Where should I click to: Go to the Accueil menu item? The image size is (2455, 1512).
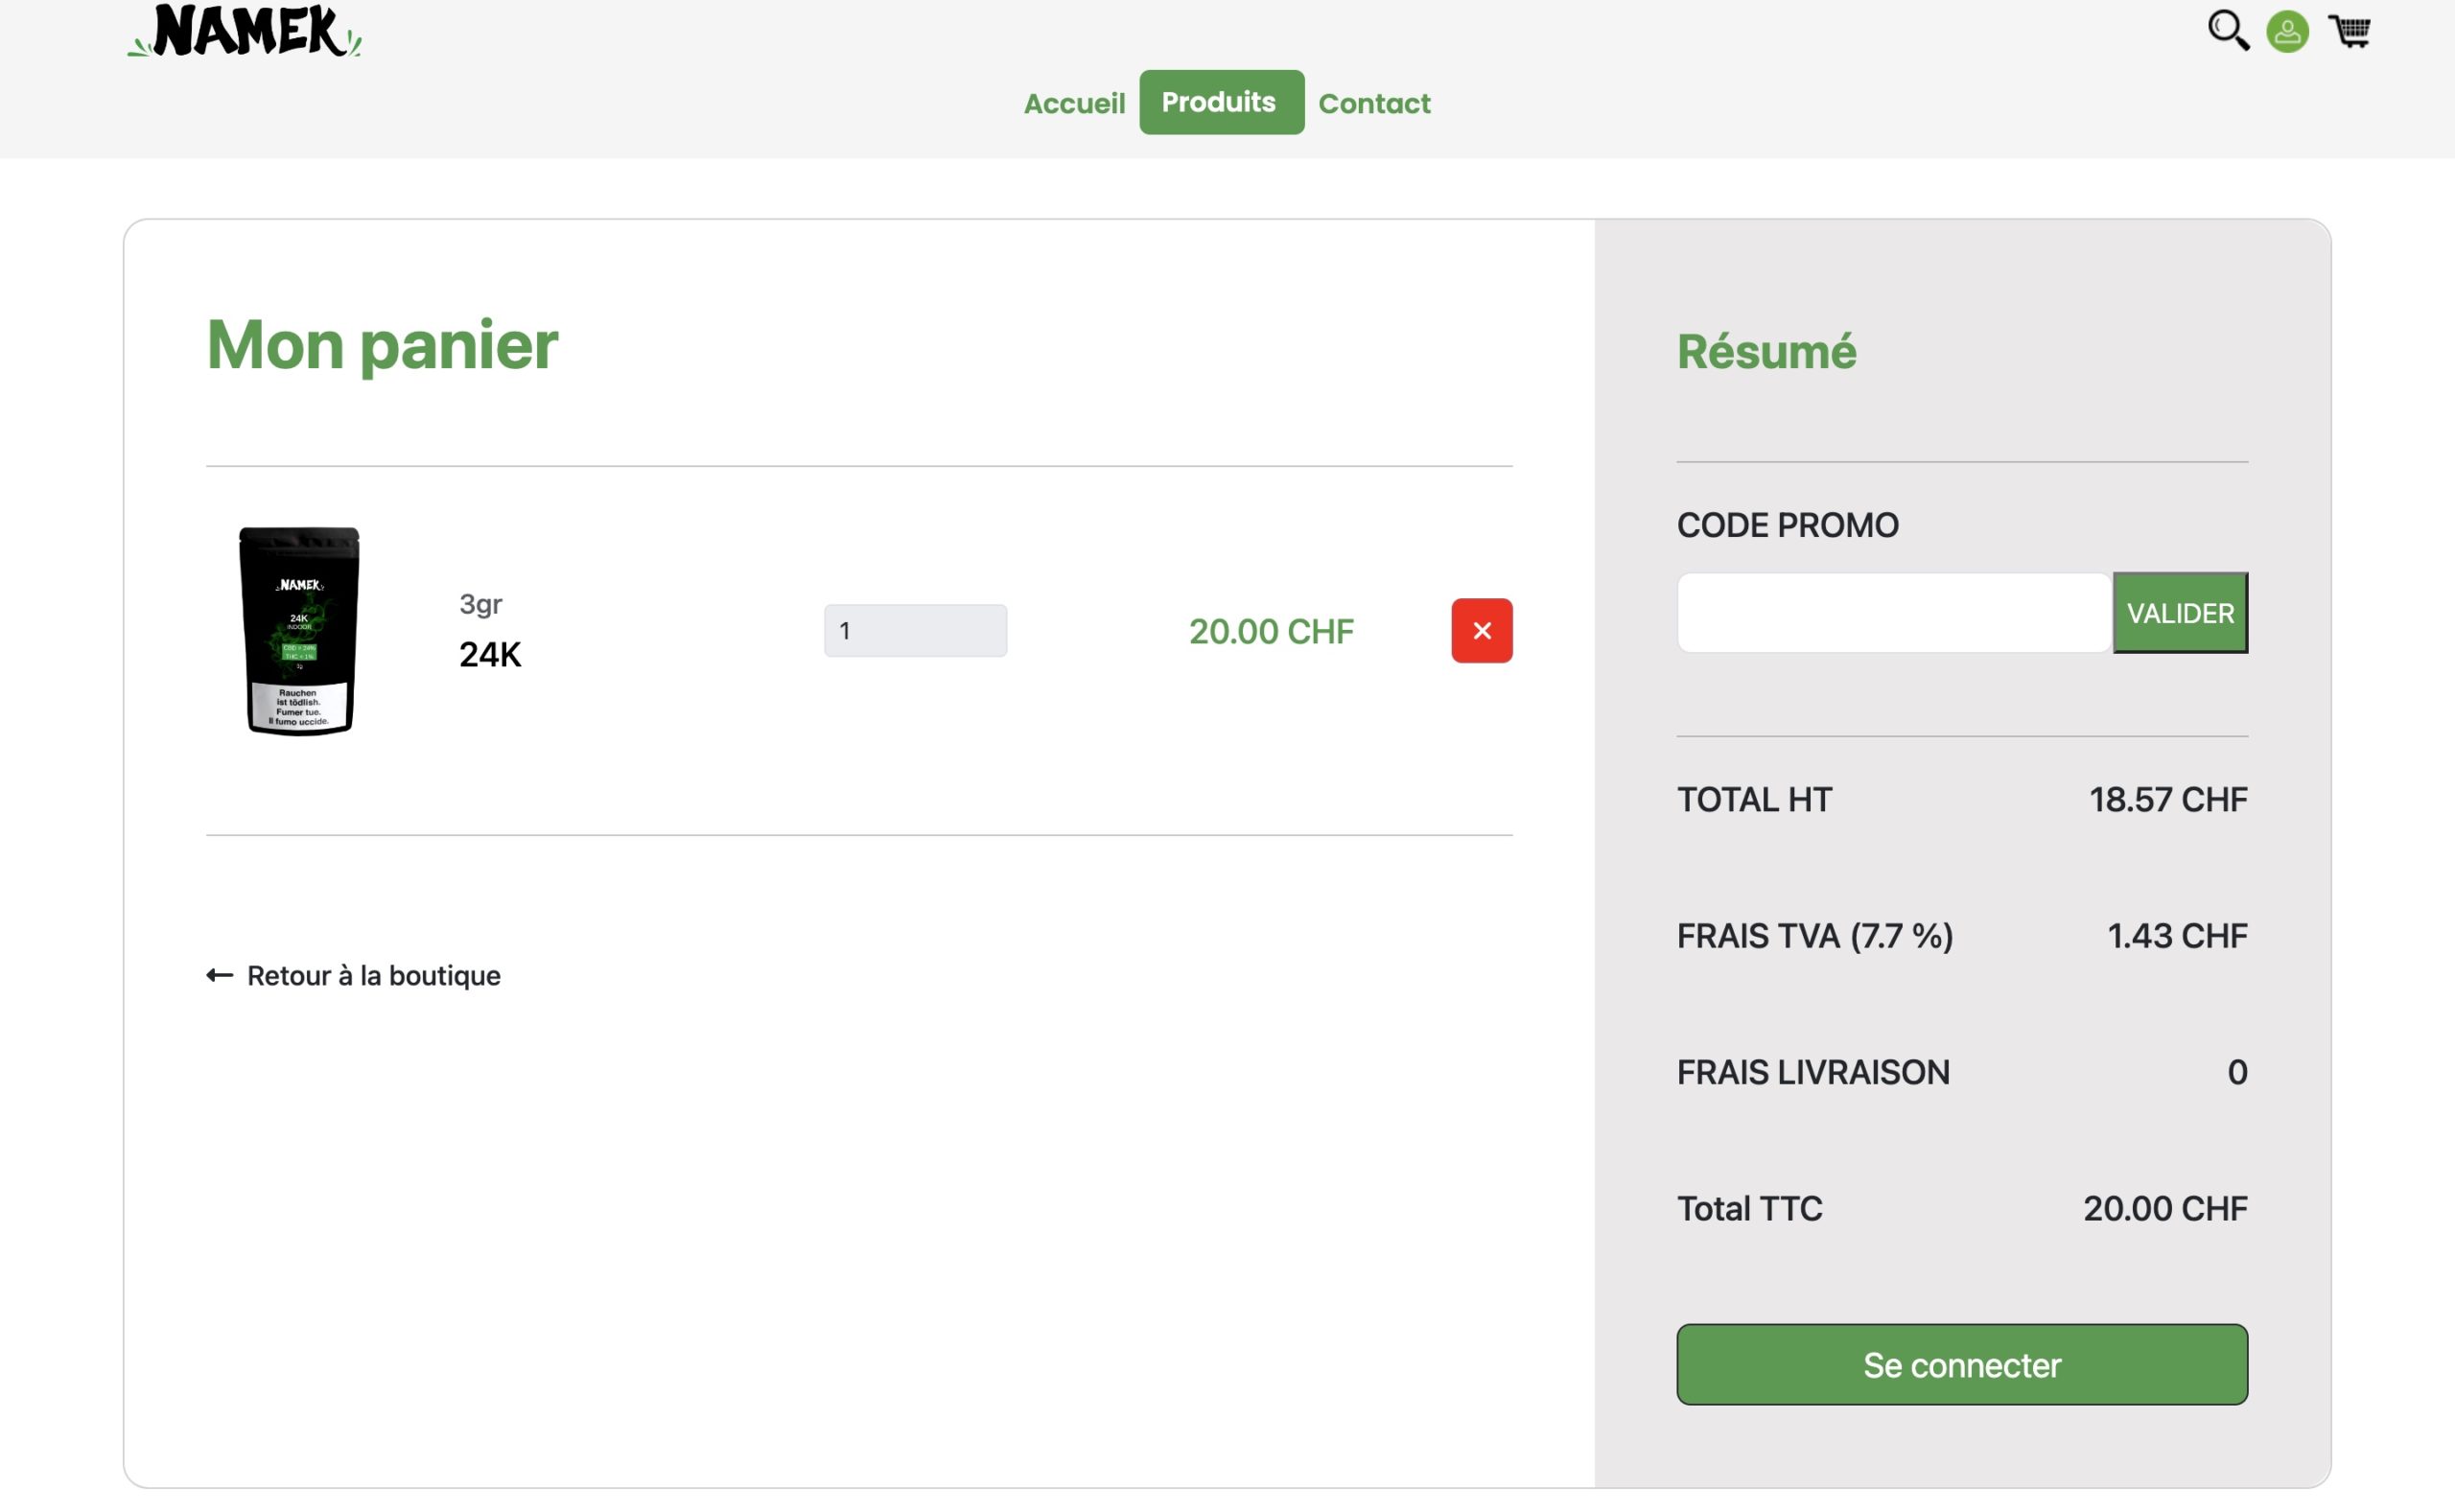pos(1074,103)
